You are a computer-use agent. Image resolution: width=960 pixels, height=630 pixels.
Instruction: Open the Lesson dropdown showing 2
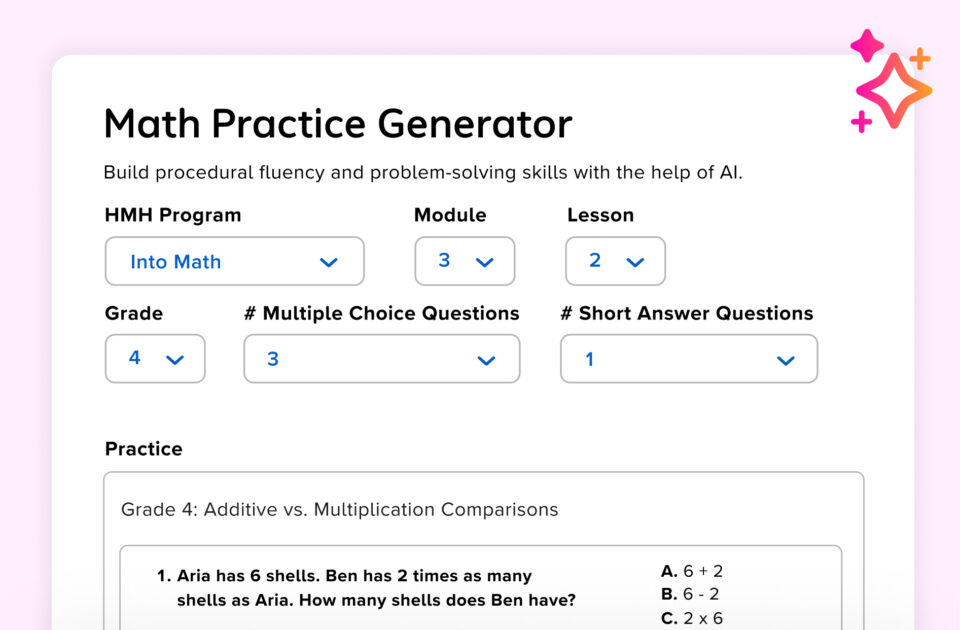[615, 260]
